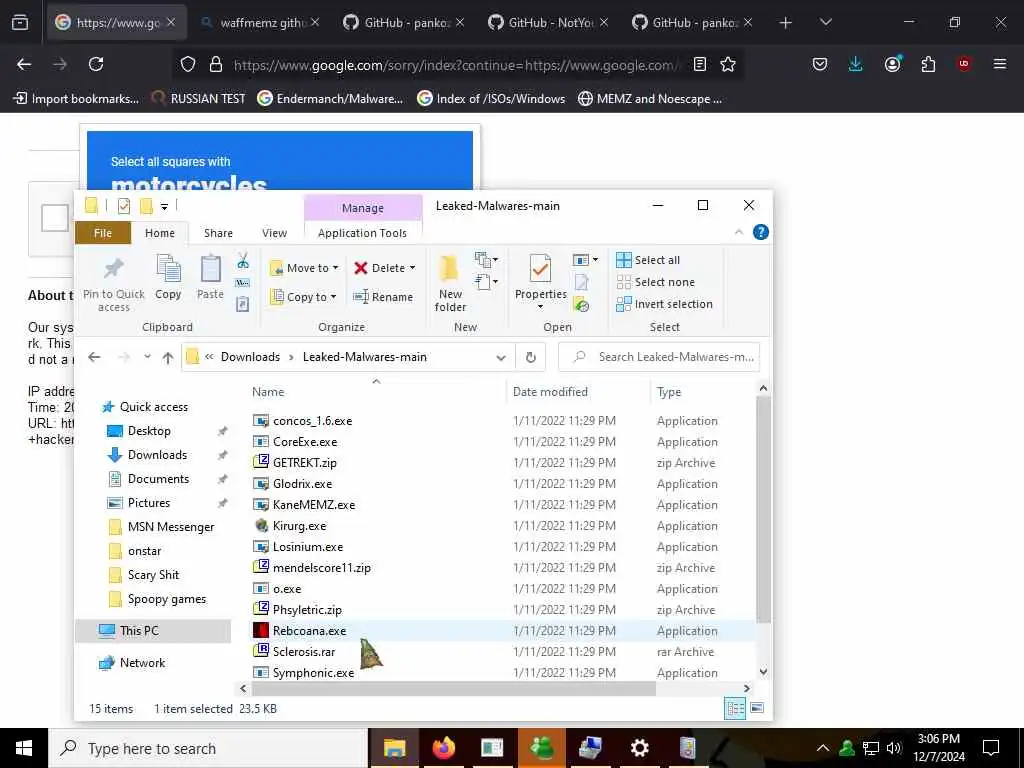Screen dimensions: 1024x768
Task: Click the Search Leaked-Malwares-main box
Action: [x=659, y=357]
